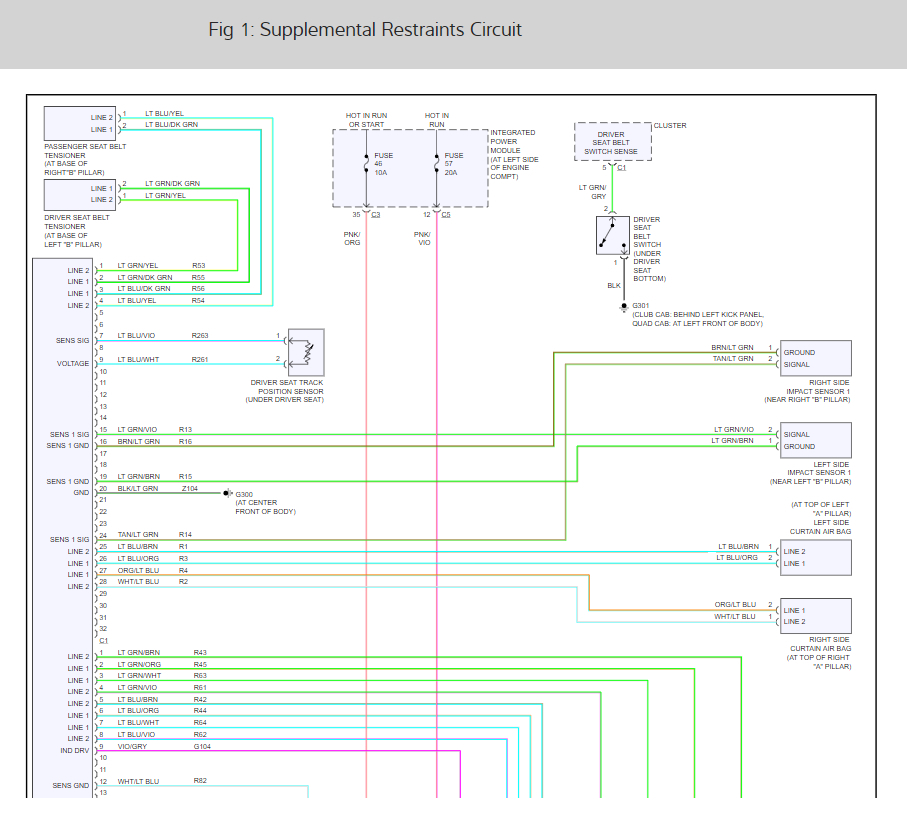
Task: Select circuit code 'R45'
Action: 200,665
